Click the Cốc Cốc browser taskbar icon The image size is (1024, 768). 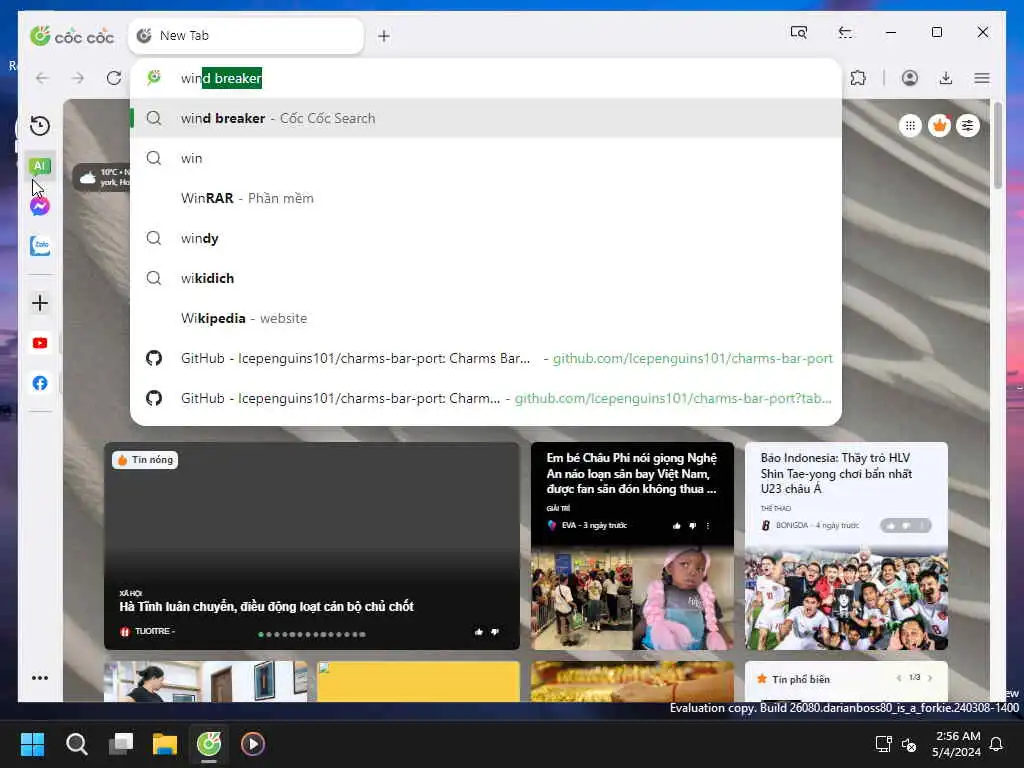(x=209, y=744)
